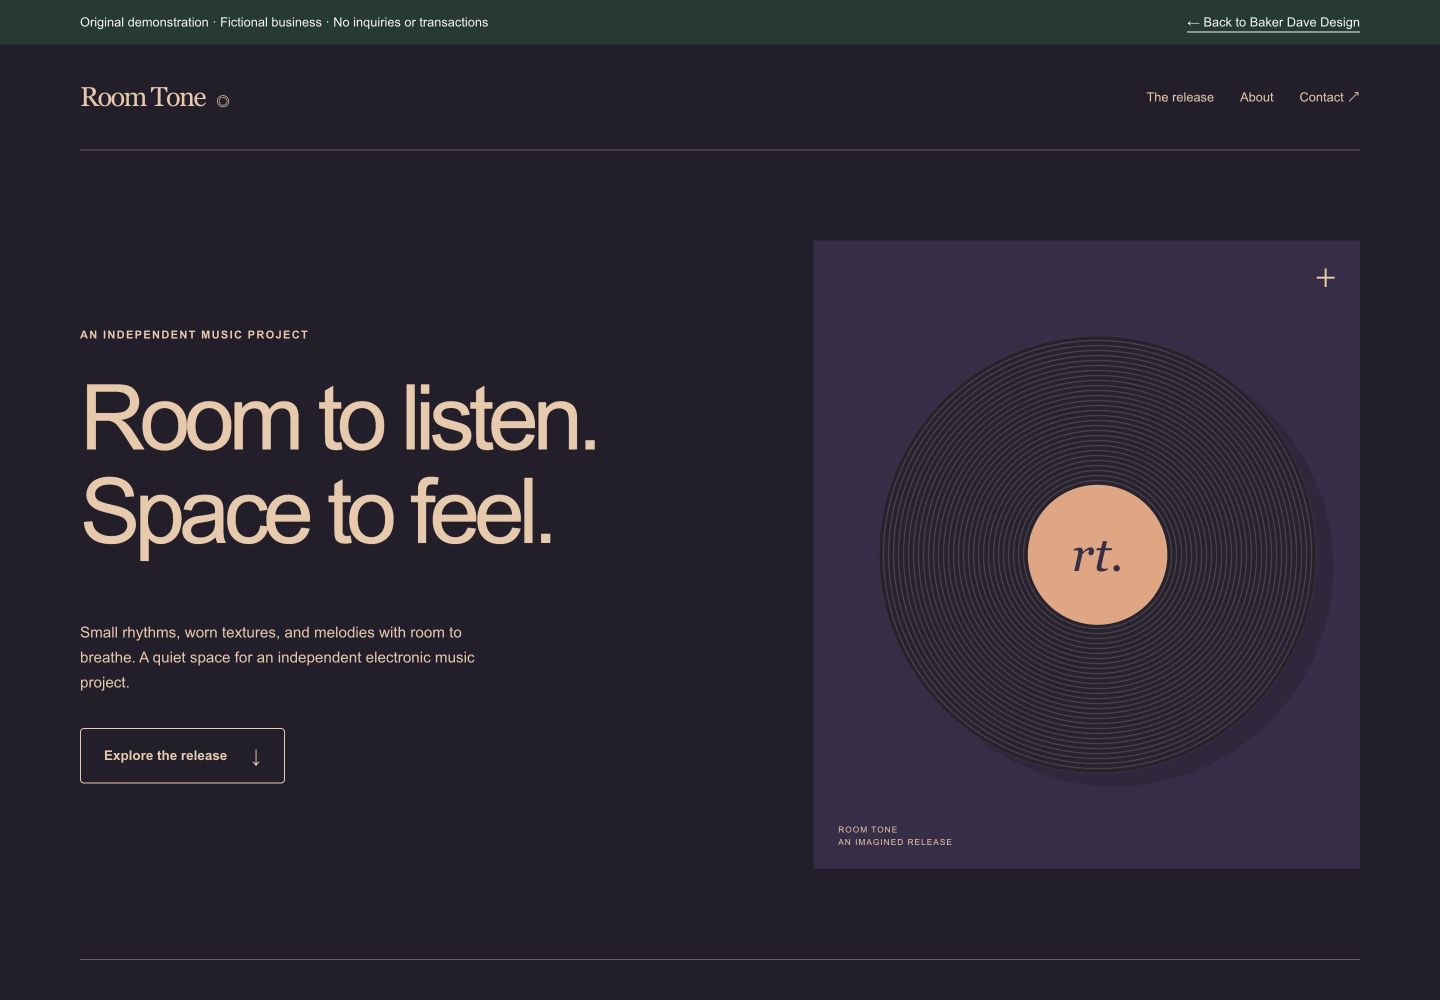Screen dimensions: 1440x1000
Task: Click the "An Imagined Release" caption
Action: (895, 842)
